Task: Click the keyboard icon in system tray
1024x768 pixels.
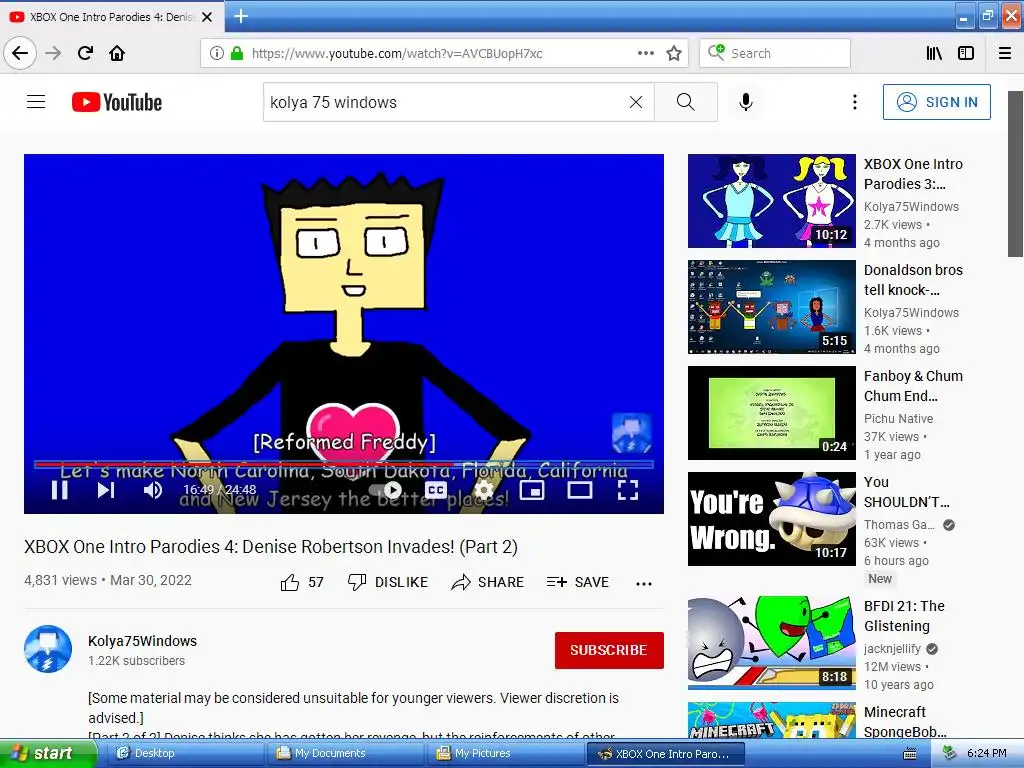Action: click(x=909, y=754)
